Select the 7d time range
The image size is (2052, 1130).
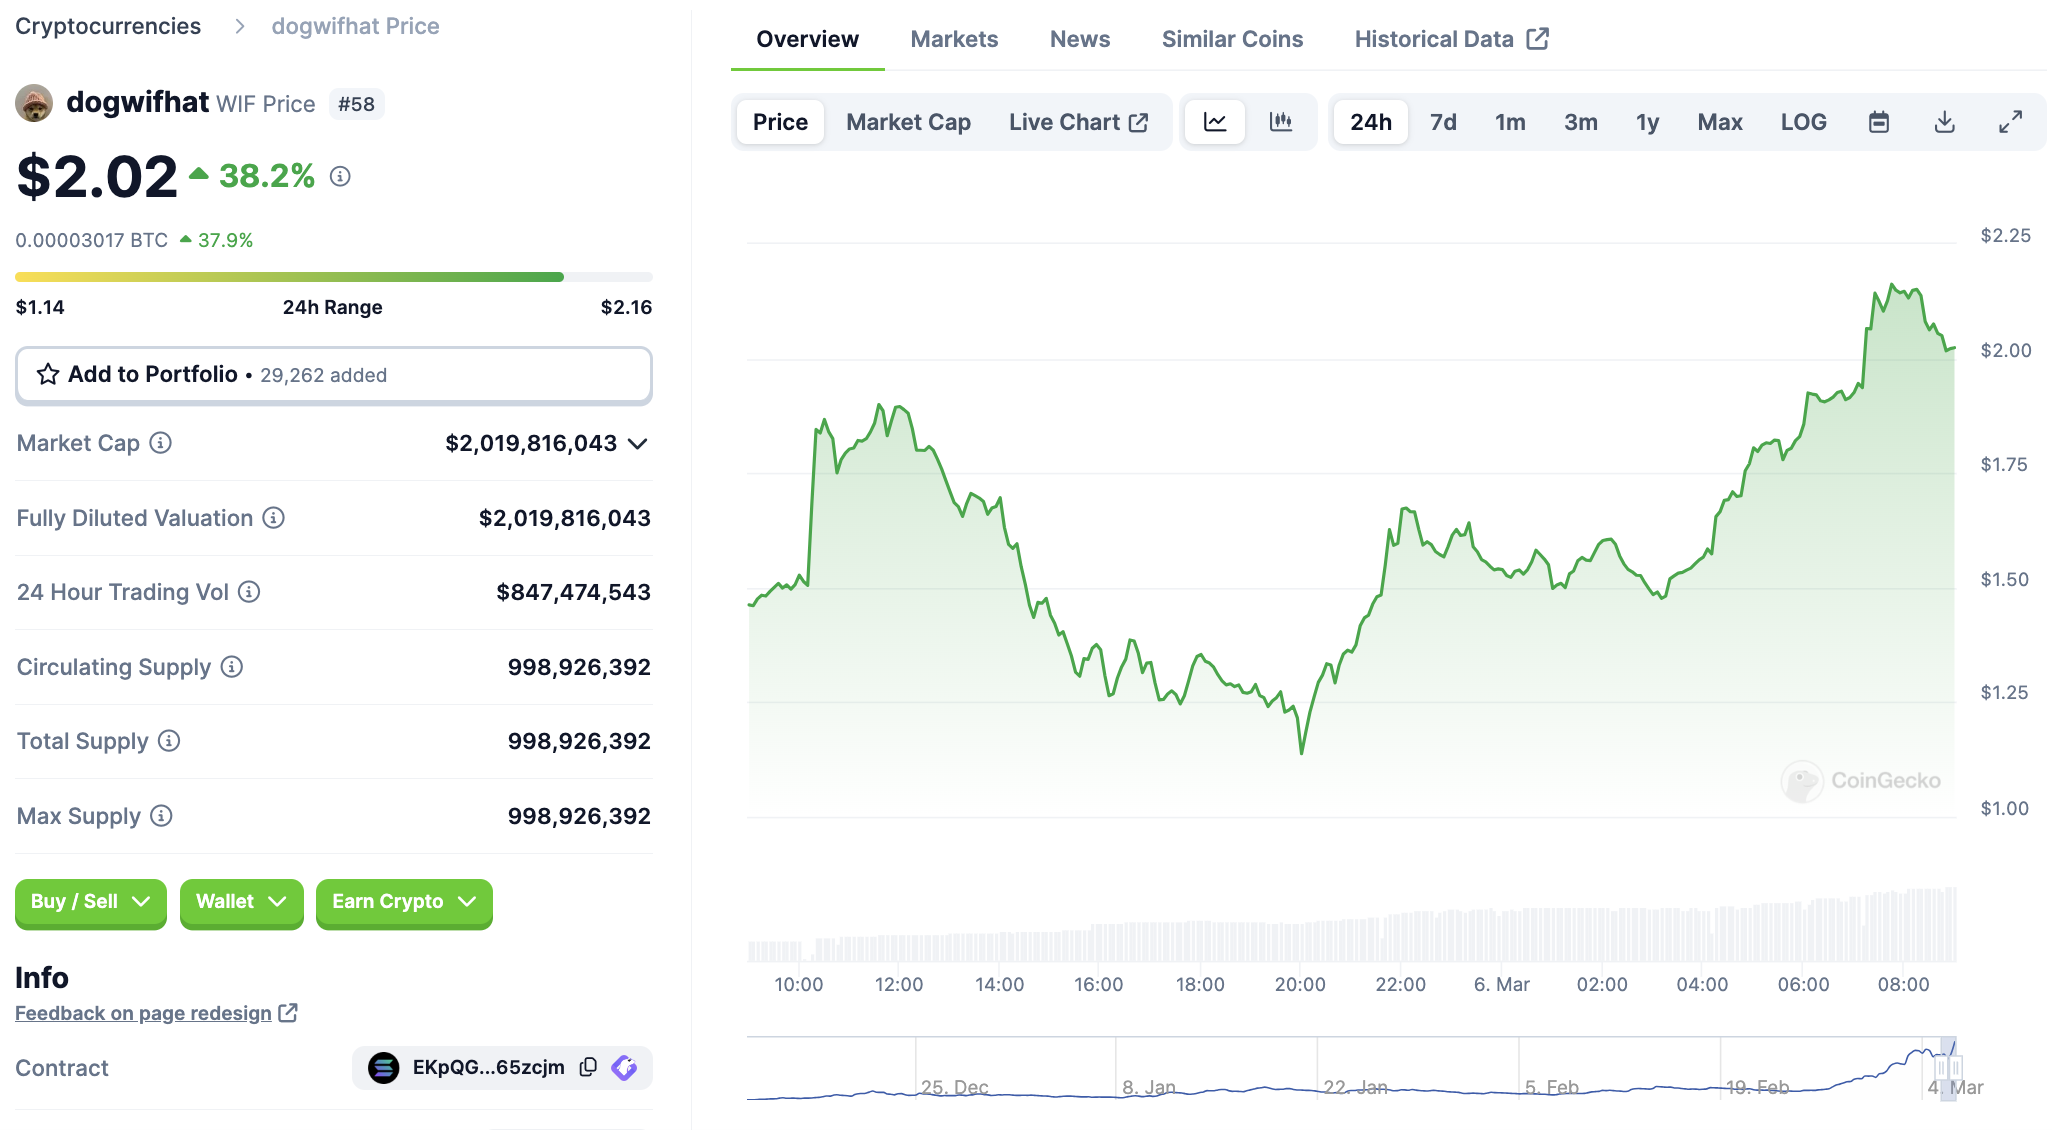(1442, 122)
